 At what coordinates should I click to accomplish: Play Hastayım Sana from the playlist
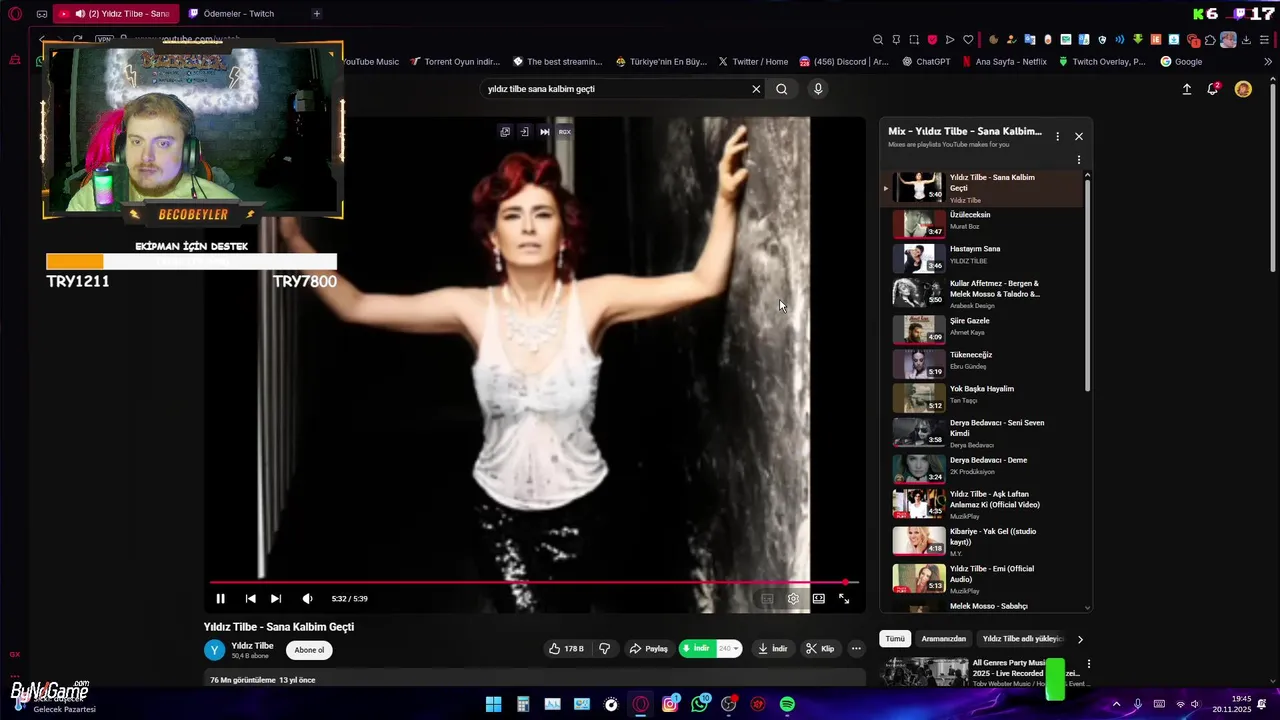(x=982, y=257)
